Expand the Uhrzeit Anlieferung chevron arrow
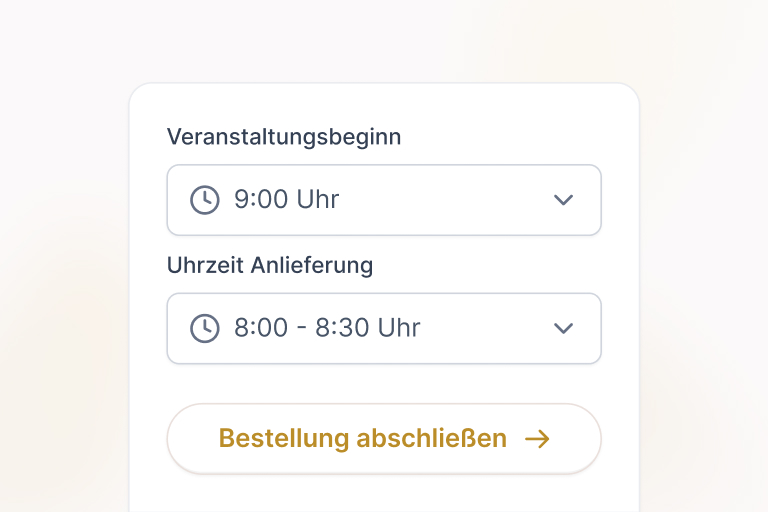 (x=563, y=328)
